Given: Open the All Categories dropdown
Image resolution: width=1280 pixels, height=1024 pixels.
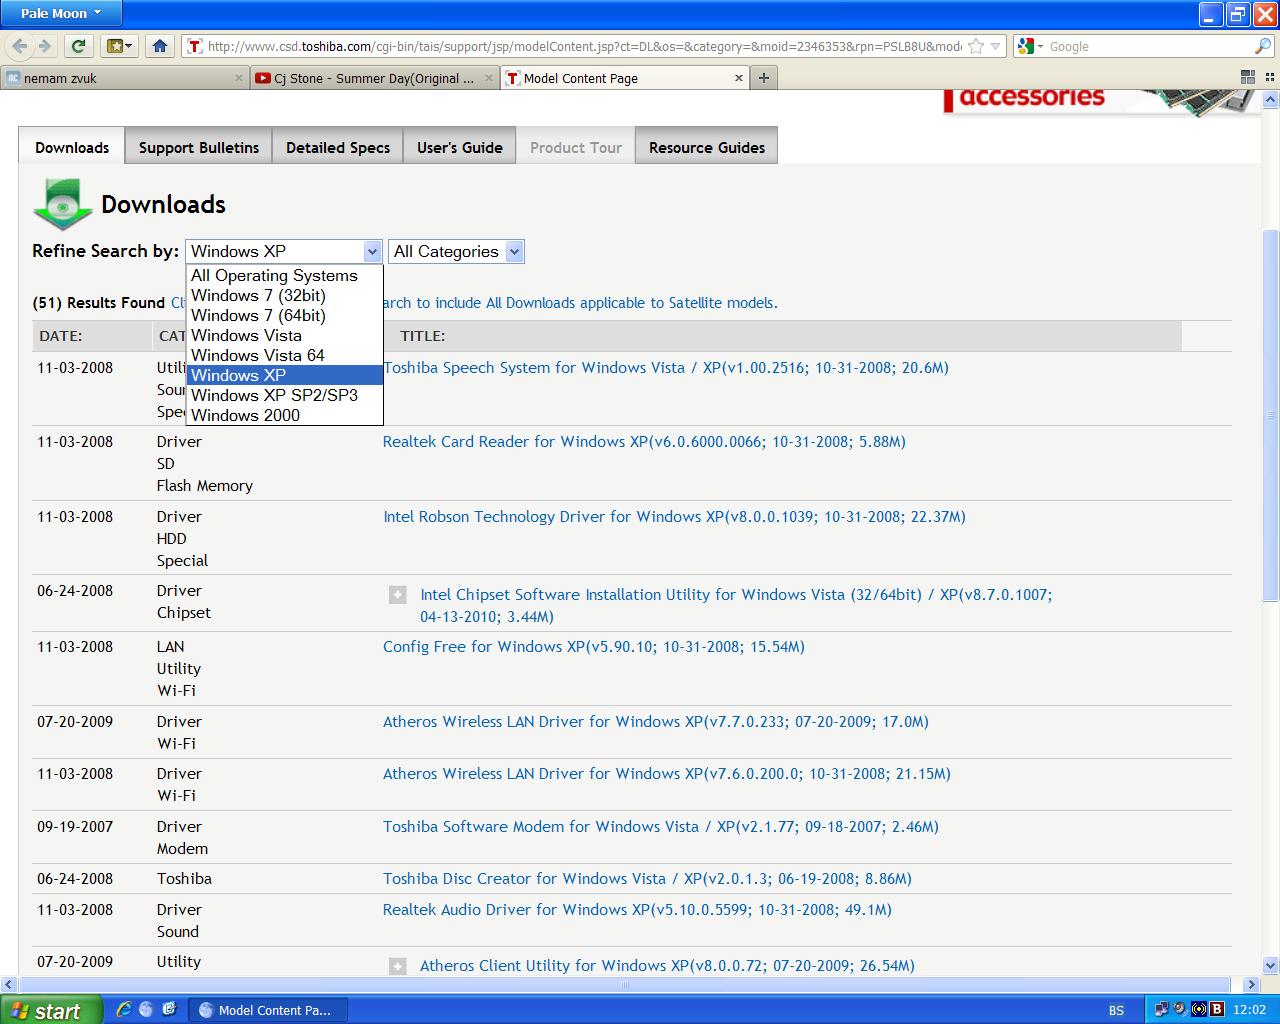Looking at the screenshot, I should point(456,252).
